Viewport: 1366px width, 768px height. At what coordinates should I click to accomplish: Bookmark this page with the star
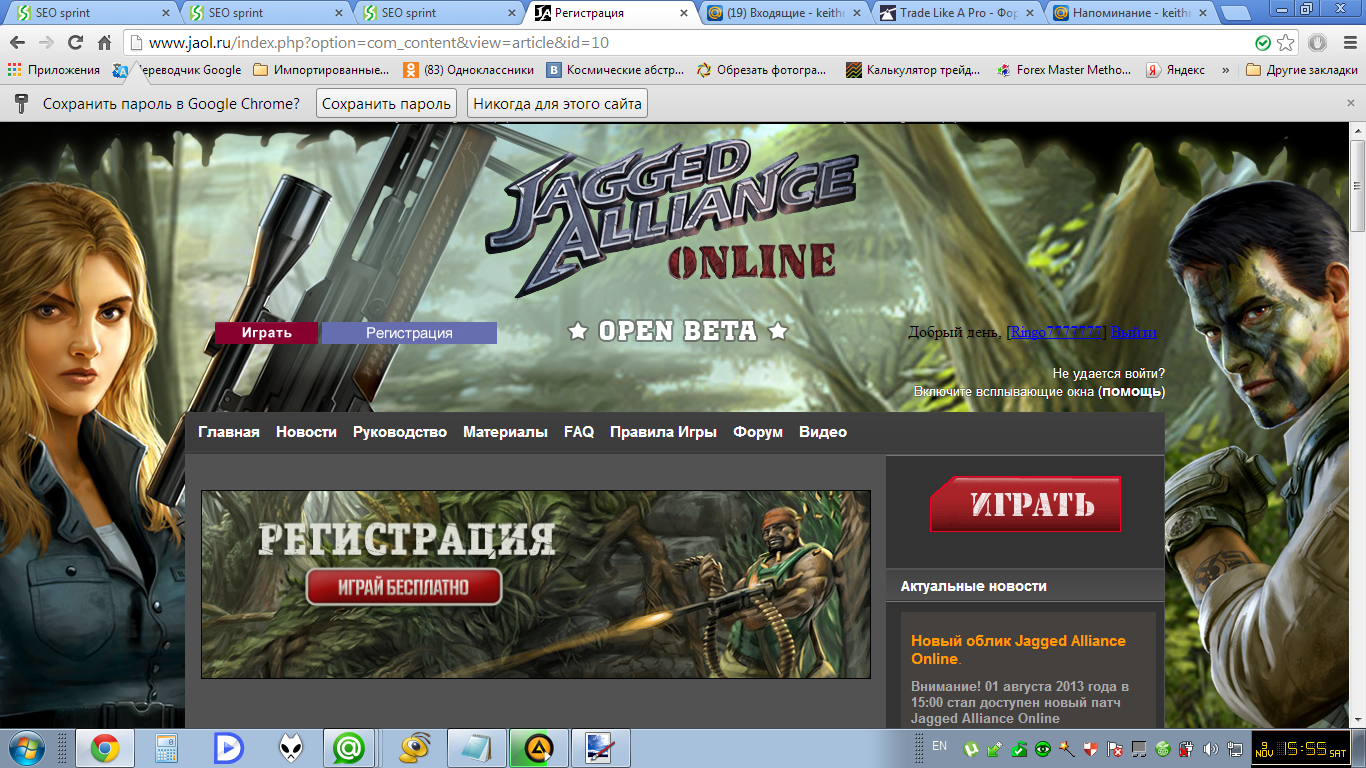click(x=1286, y=43)
